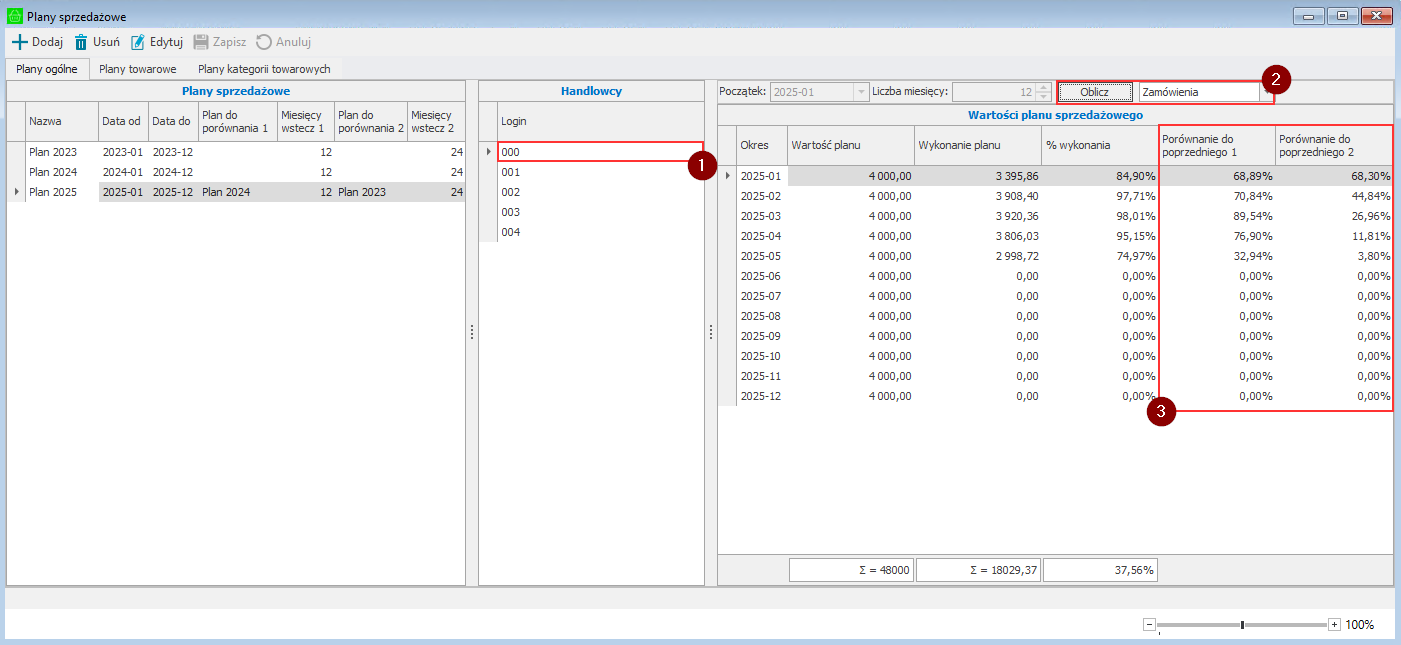This screenshot has width=1401, height=645.
Task: Open Plany kategorii towarowych tab
Action: pos(264,69)
